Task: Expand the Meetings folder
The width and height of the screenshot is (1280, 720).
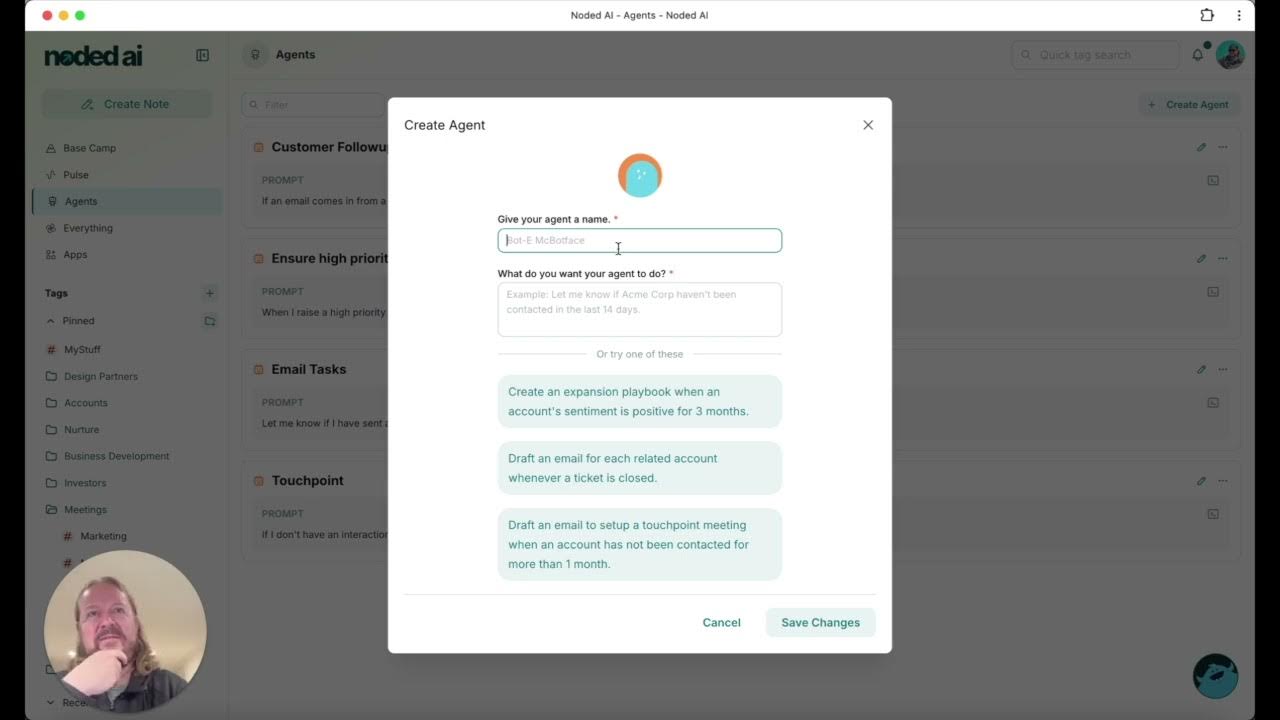Action: click(85, 510)
